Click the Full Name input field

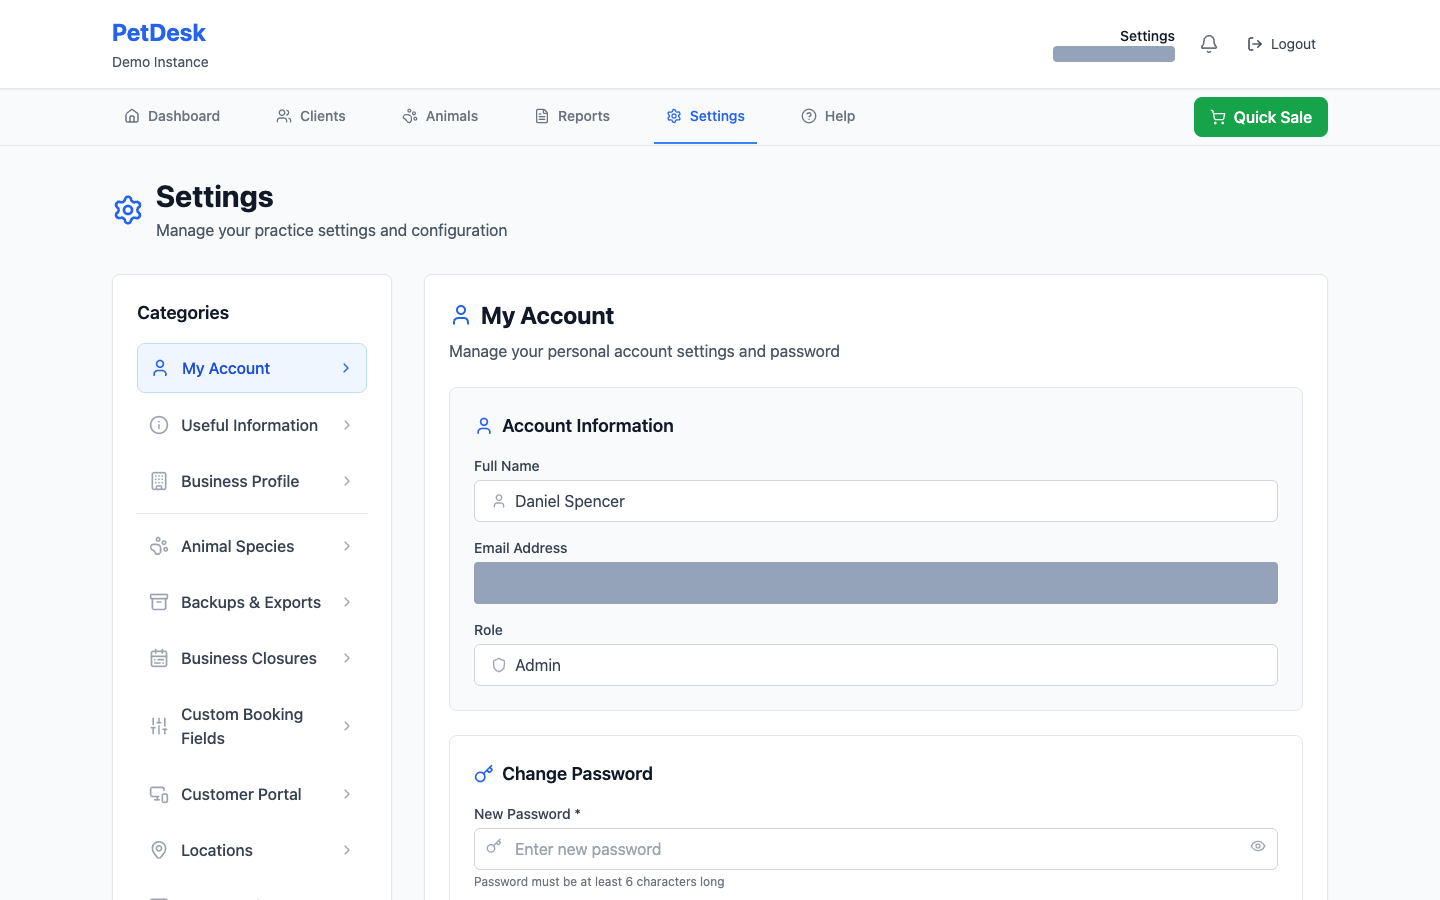coord(876,501)
